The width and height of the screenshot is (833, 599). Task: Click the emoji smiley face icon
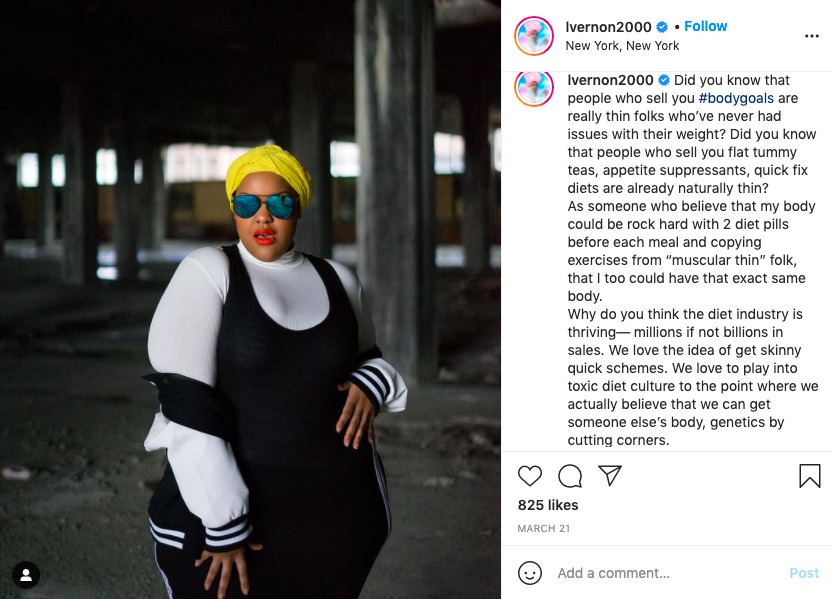coord(530,573)
